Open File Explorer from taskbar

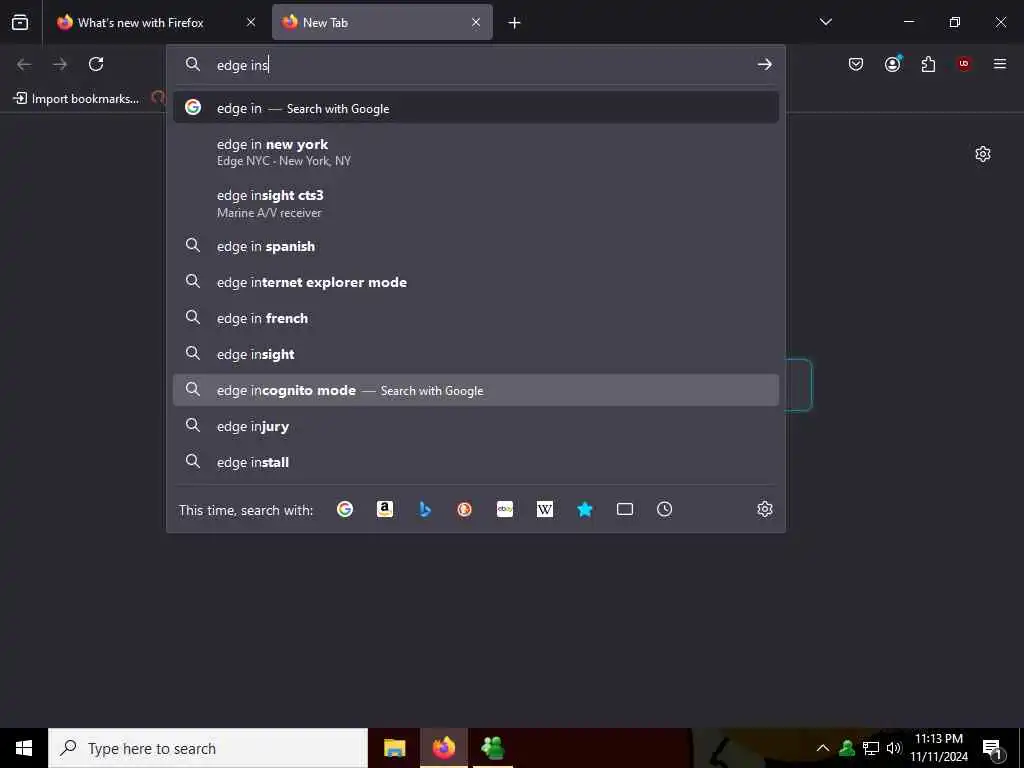394,748
